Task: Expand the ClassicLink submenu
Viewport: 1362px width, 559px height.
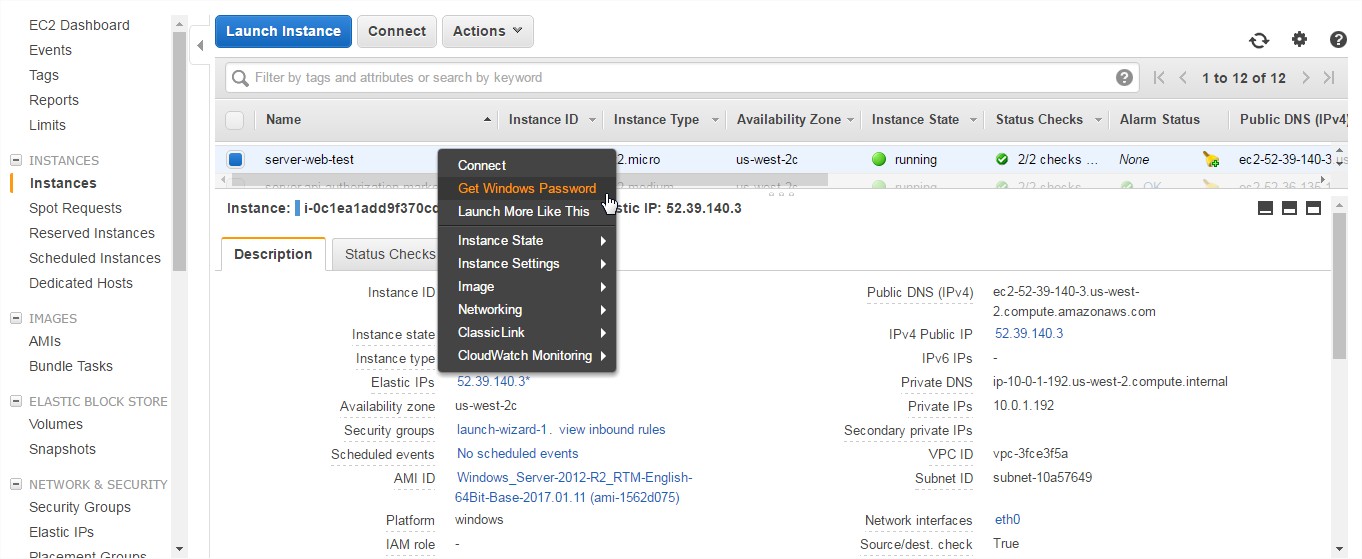Action: point(527,332)
